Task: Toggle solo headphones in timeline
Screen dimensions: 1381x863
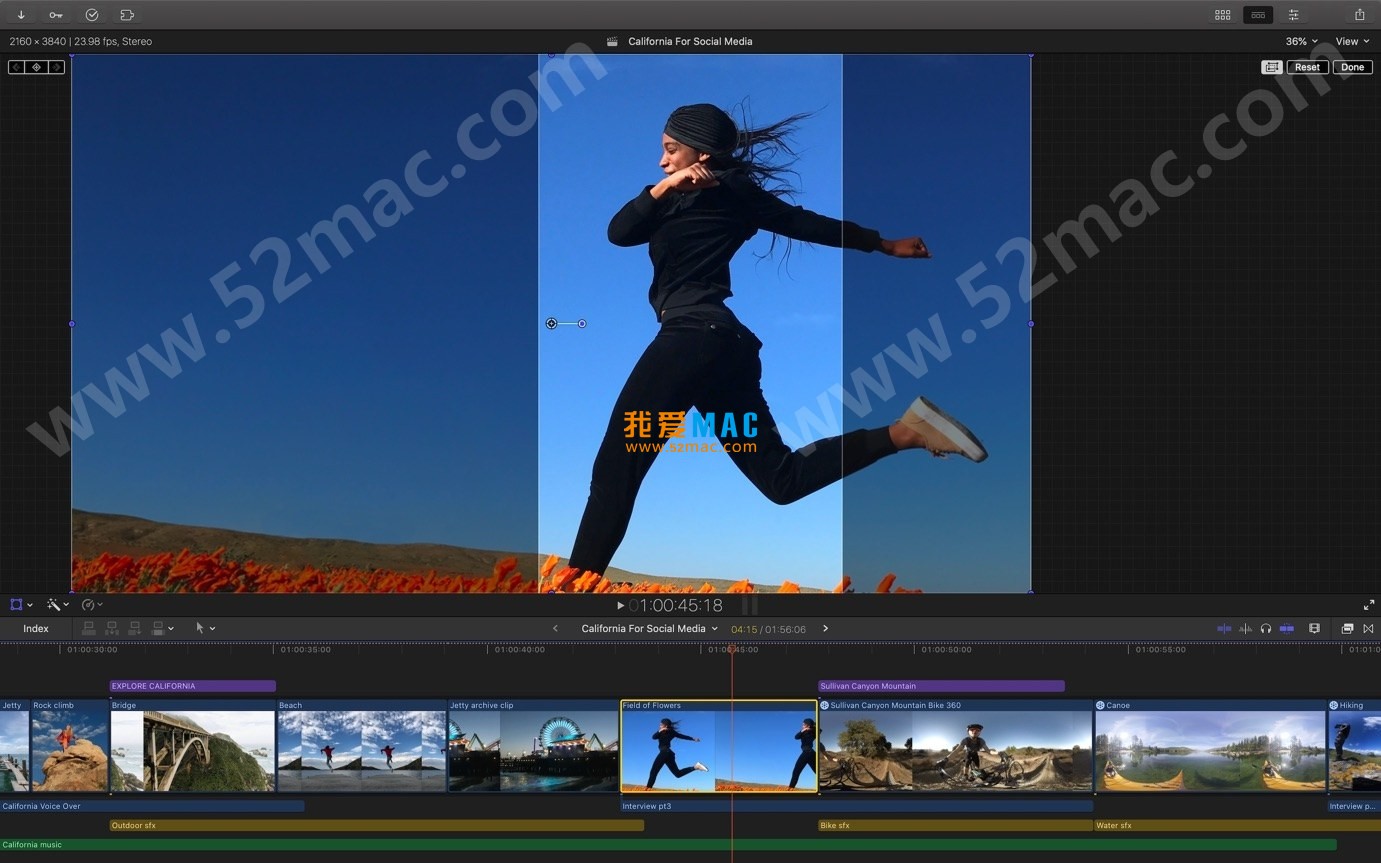Action: [1266, 629]
